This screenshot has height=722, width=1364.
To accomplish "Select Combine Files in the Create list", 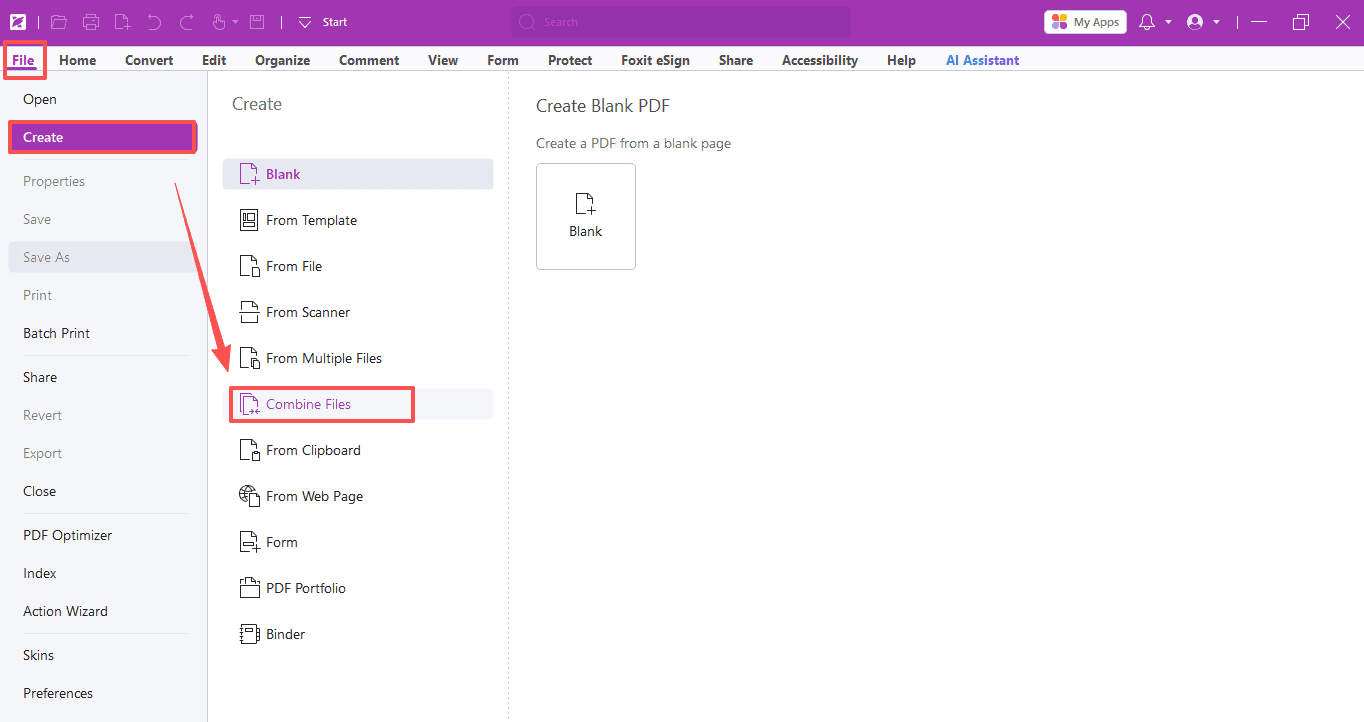I will tap(358, 404).
